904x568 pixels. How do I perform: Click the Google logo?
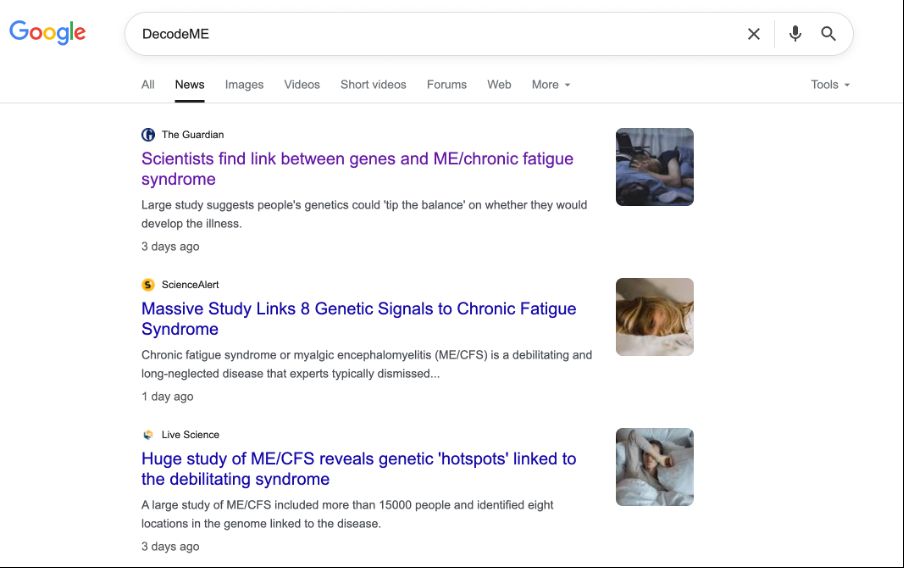[48, 32]
